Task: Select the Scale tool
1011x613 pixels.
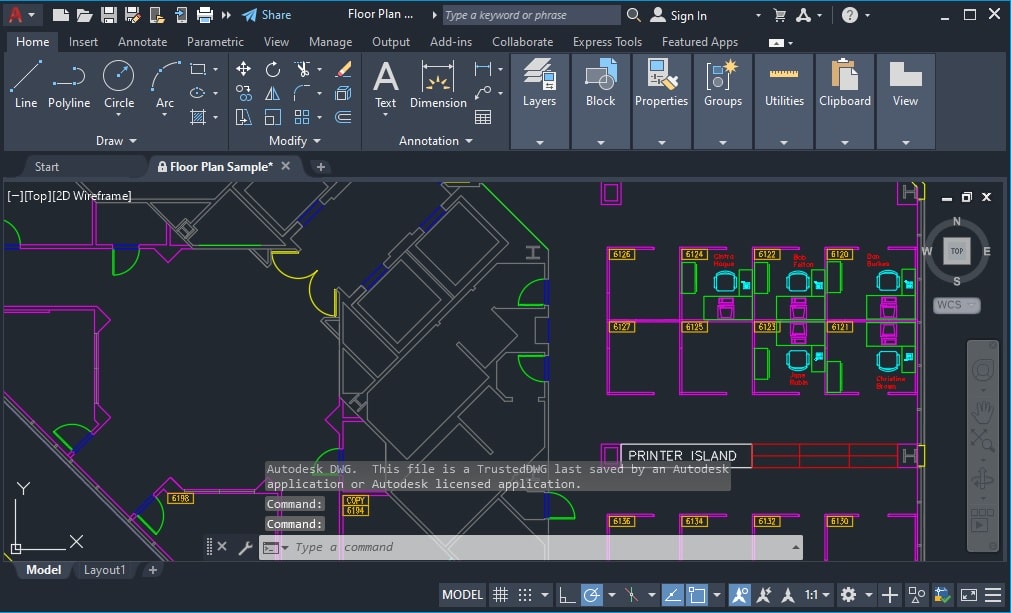Action: pyautogui.click(x=273, y=117)
